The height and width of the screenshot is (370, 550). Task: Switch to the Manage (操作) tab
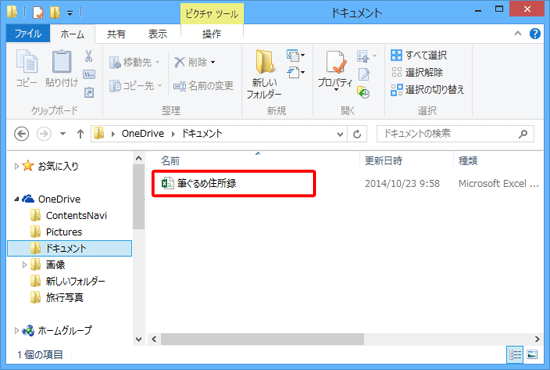[212, 34]
